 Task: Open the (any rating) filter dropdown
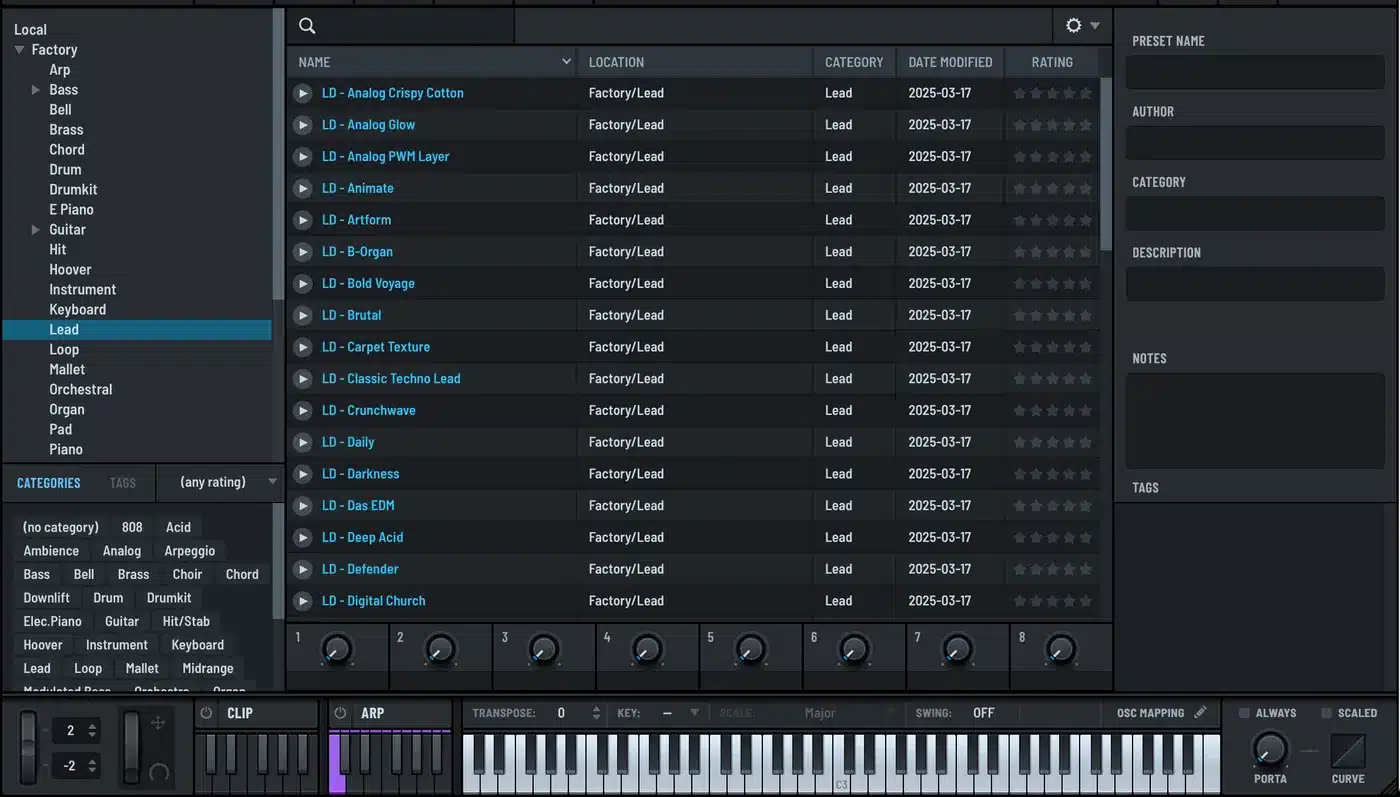220,482
